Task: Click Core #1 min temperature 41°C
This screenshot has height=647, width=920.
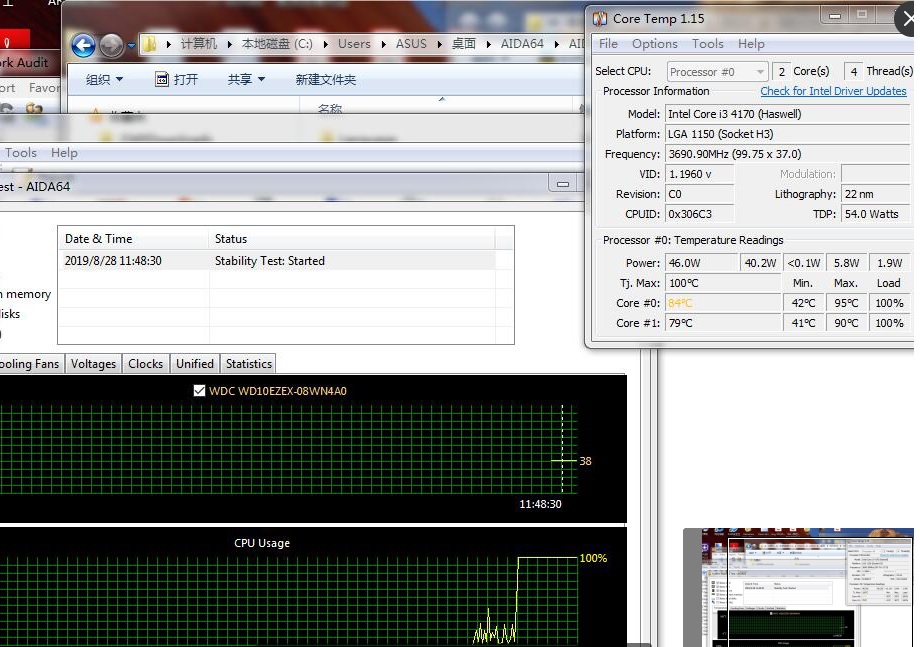Action: 803,323
